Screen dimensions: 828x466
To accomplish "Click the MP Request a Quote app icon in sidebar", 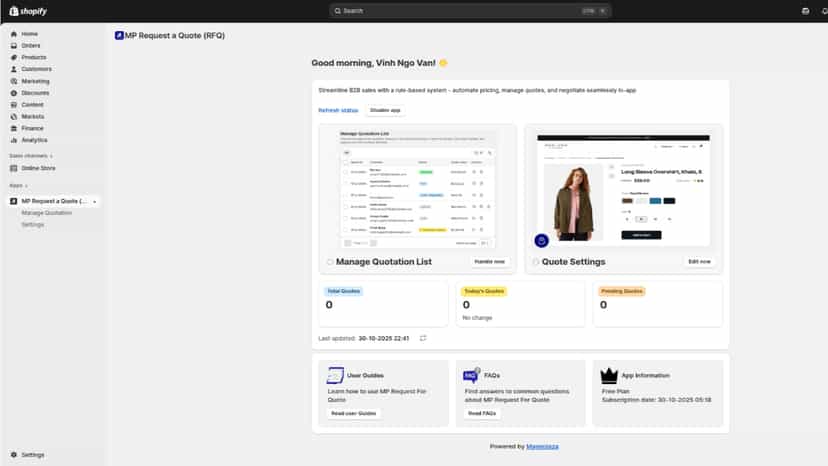I will coord(14,201).
